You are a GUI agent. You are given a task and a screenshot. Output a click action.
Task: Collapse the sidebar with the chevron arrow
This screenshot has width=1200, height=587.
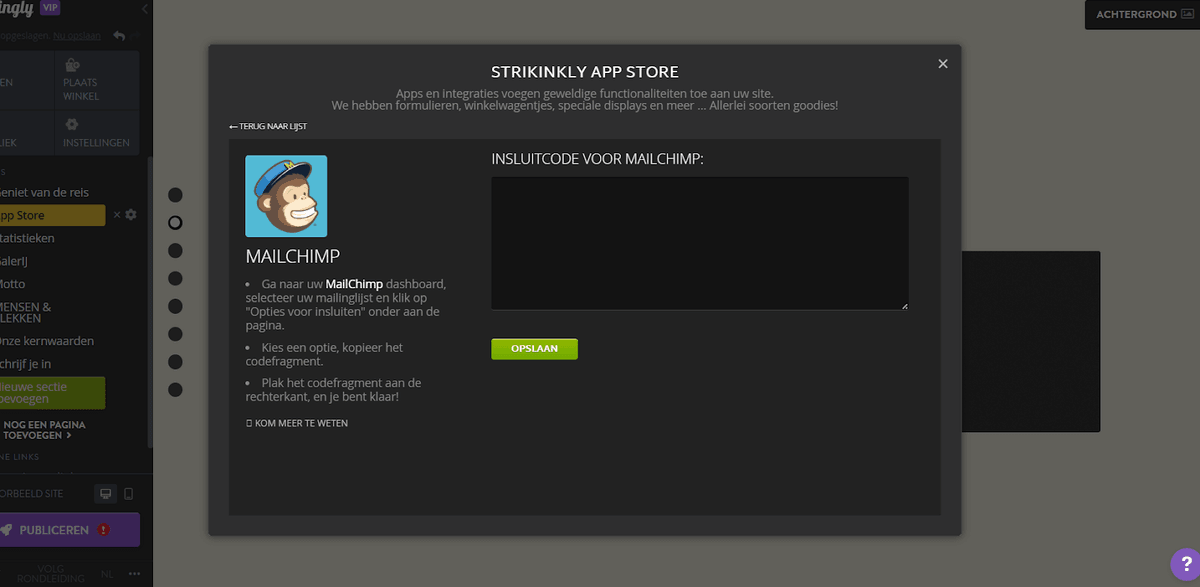144,9
